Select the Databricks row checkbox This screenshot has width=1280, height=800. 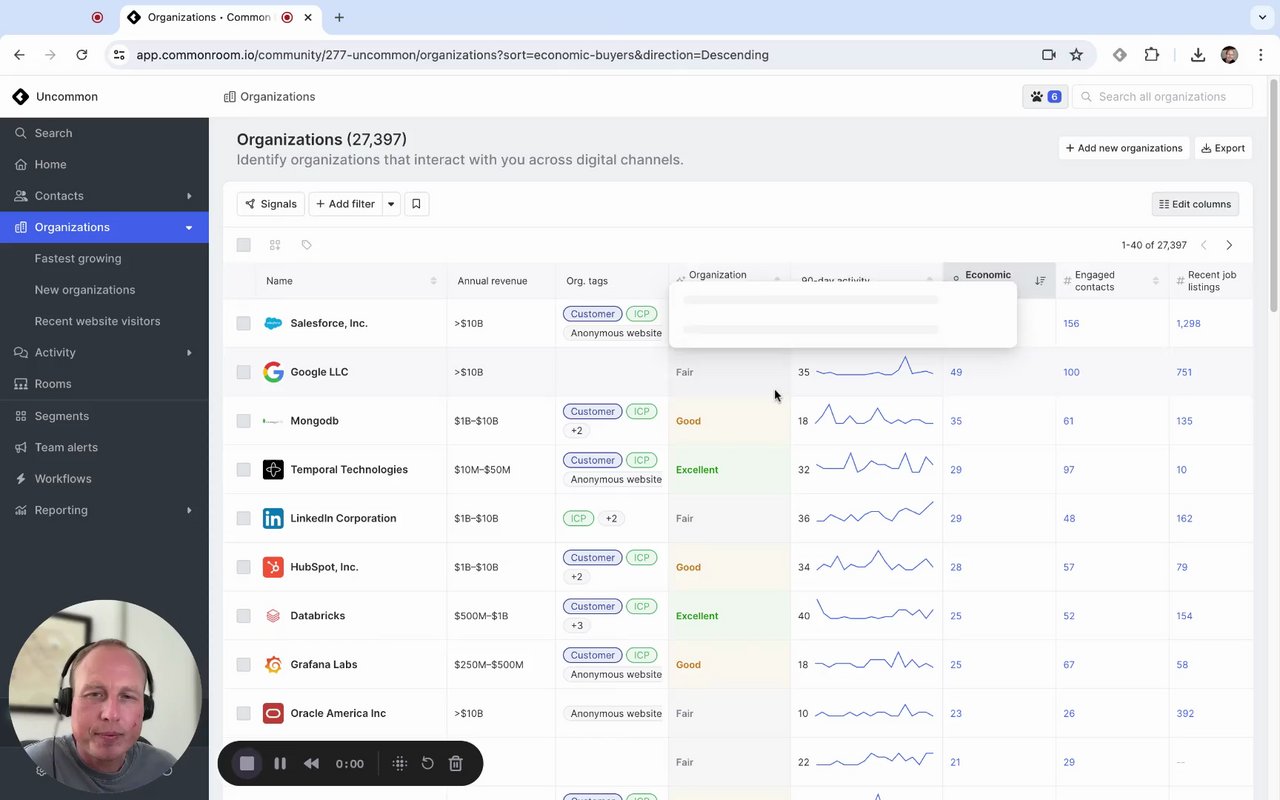[243, 616]
